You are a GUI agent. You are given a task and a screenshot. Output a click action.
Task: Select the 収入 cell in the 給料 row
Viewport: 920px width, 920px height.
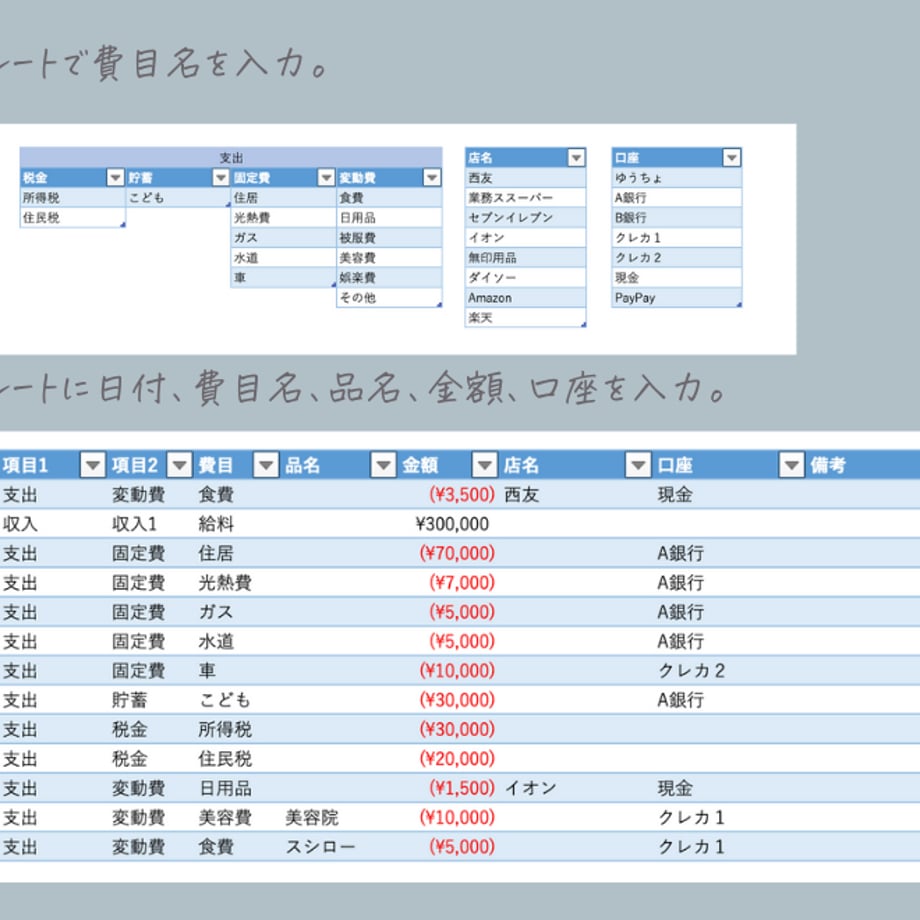tap(53, 524)
